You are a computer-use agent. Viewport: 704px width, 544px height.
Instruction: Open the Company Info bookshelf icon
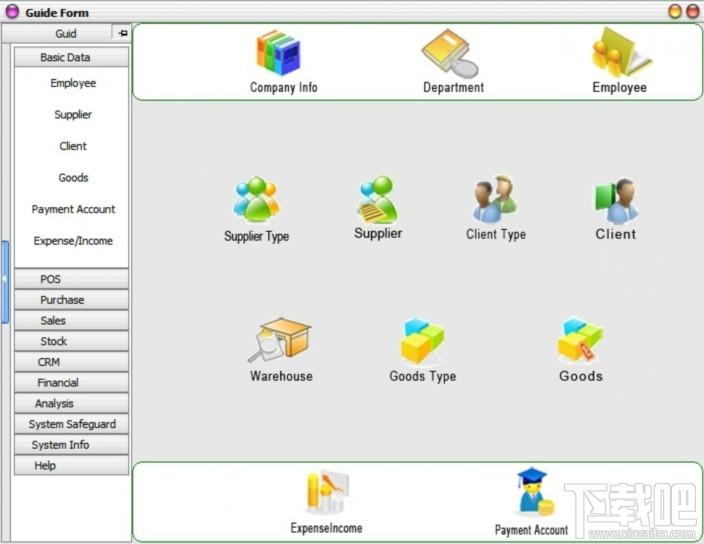278,53
